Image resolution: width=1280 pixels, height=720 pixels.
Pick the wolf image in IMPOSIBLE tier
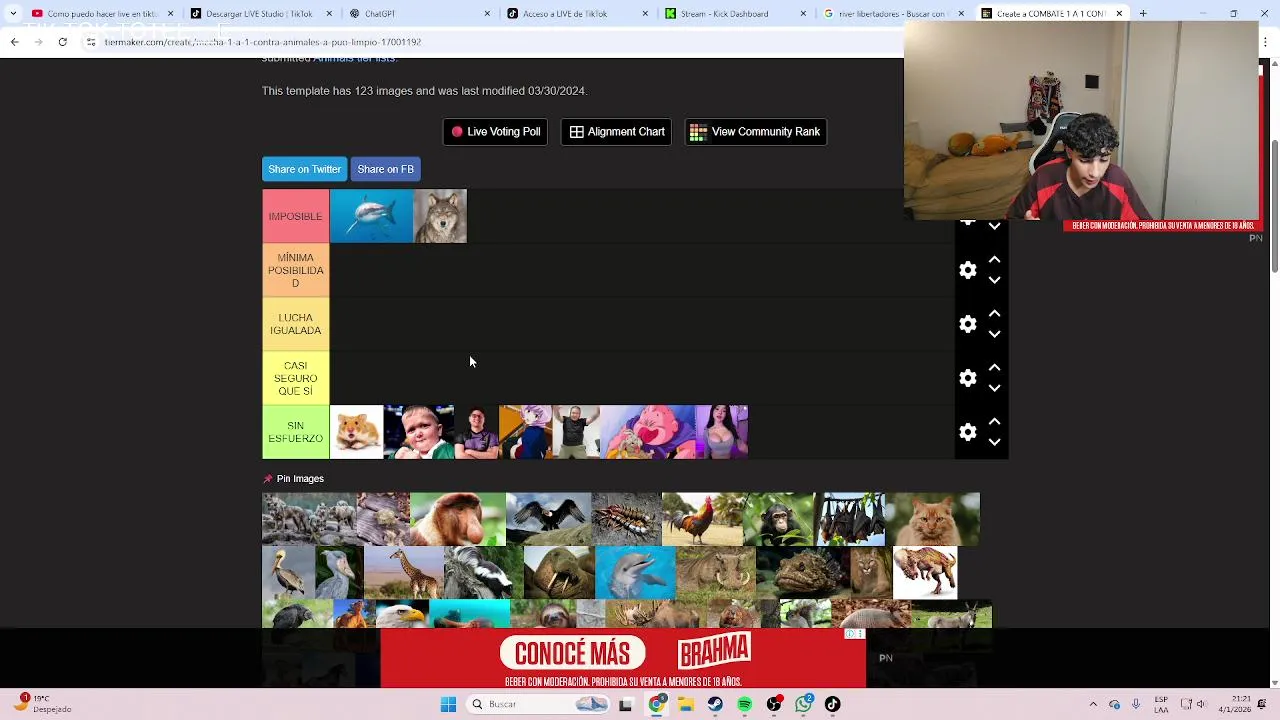[x=440, y=216]
